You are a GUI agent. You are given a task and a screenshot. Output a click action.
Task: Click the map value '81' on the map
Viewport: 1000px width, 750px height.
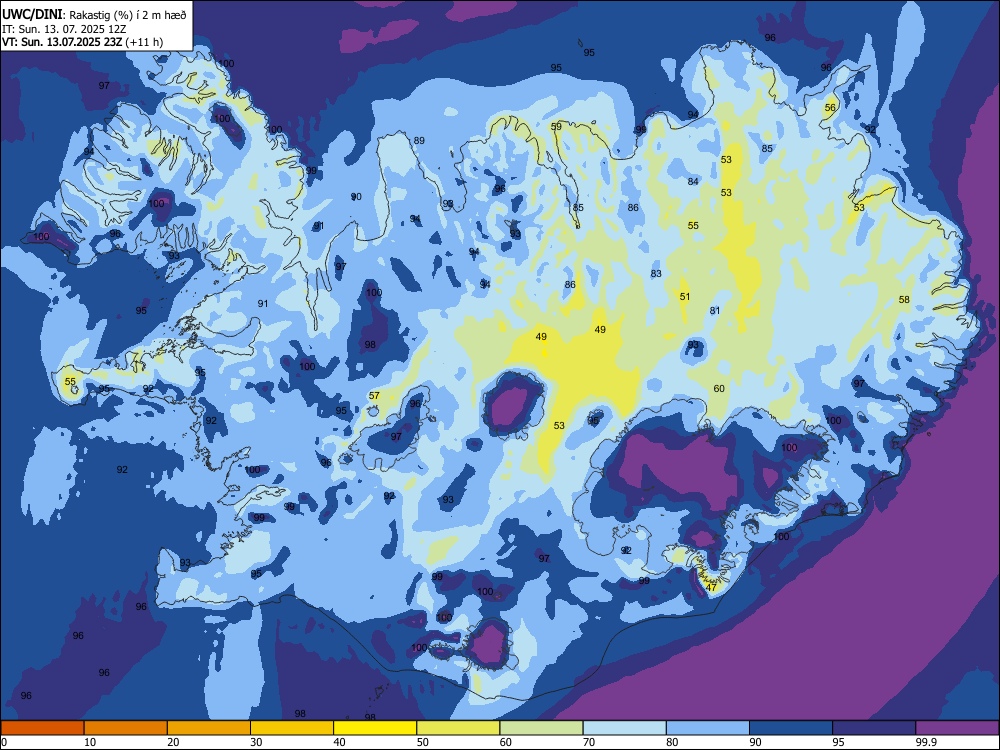715,311
